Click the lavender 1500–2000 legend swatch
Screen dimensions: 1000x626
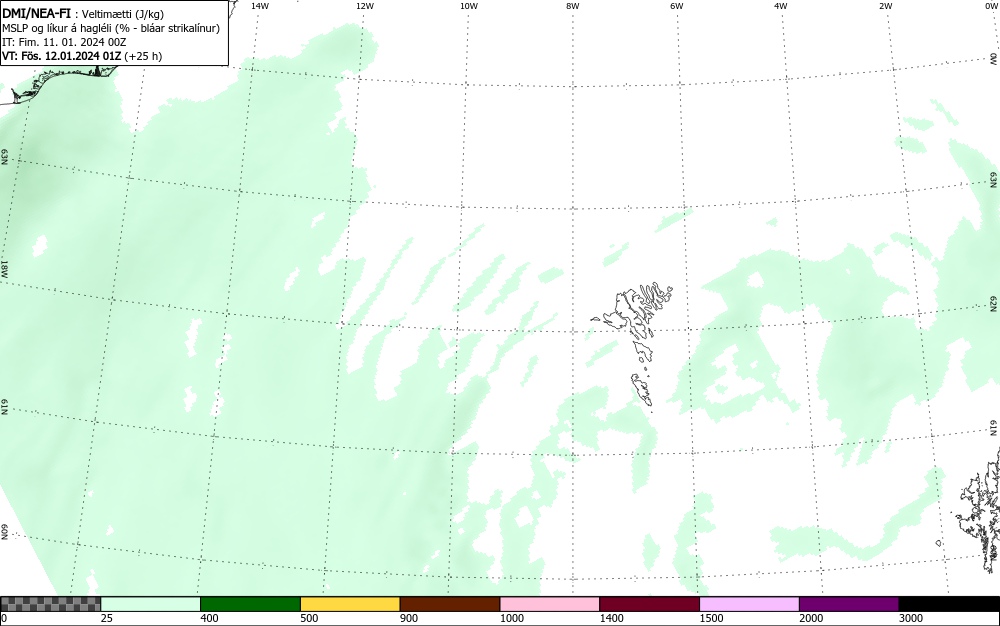click(x=749, y=604)
